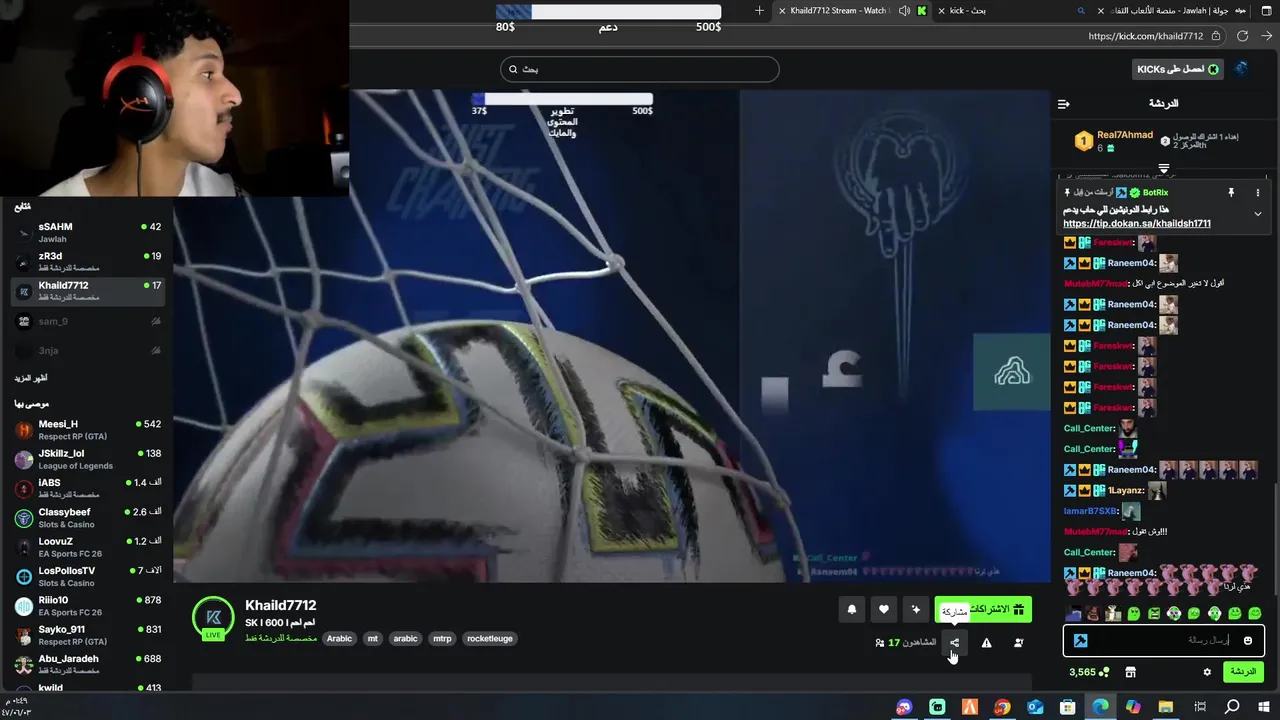The width and height of the screenshot is (1280, 720).
Task: Click the kick.com/khaild7712 address bar
Action: click(1146, 36)
